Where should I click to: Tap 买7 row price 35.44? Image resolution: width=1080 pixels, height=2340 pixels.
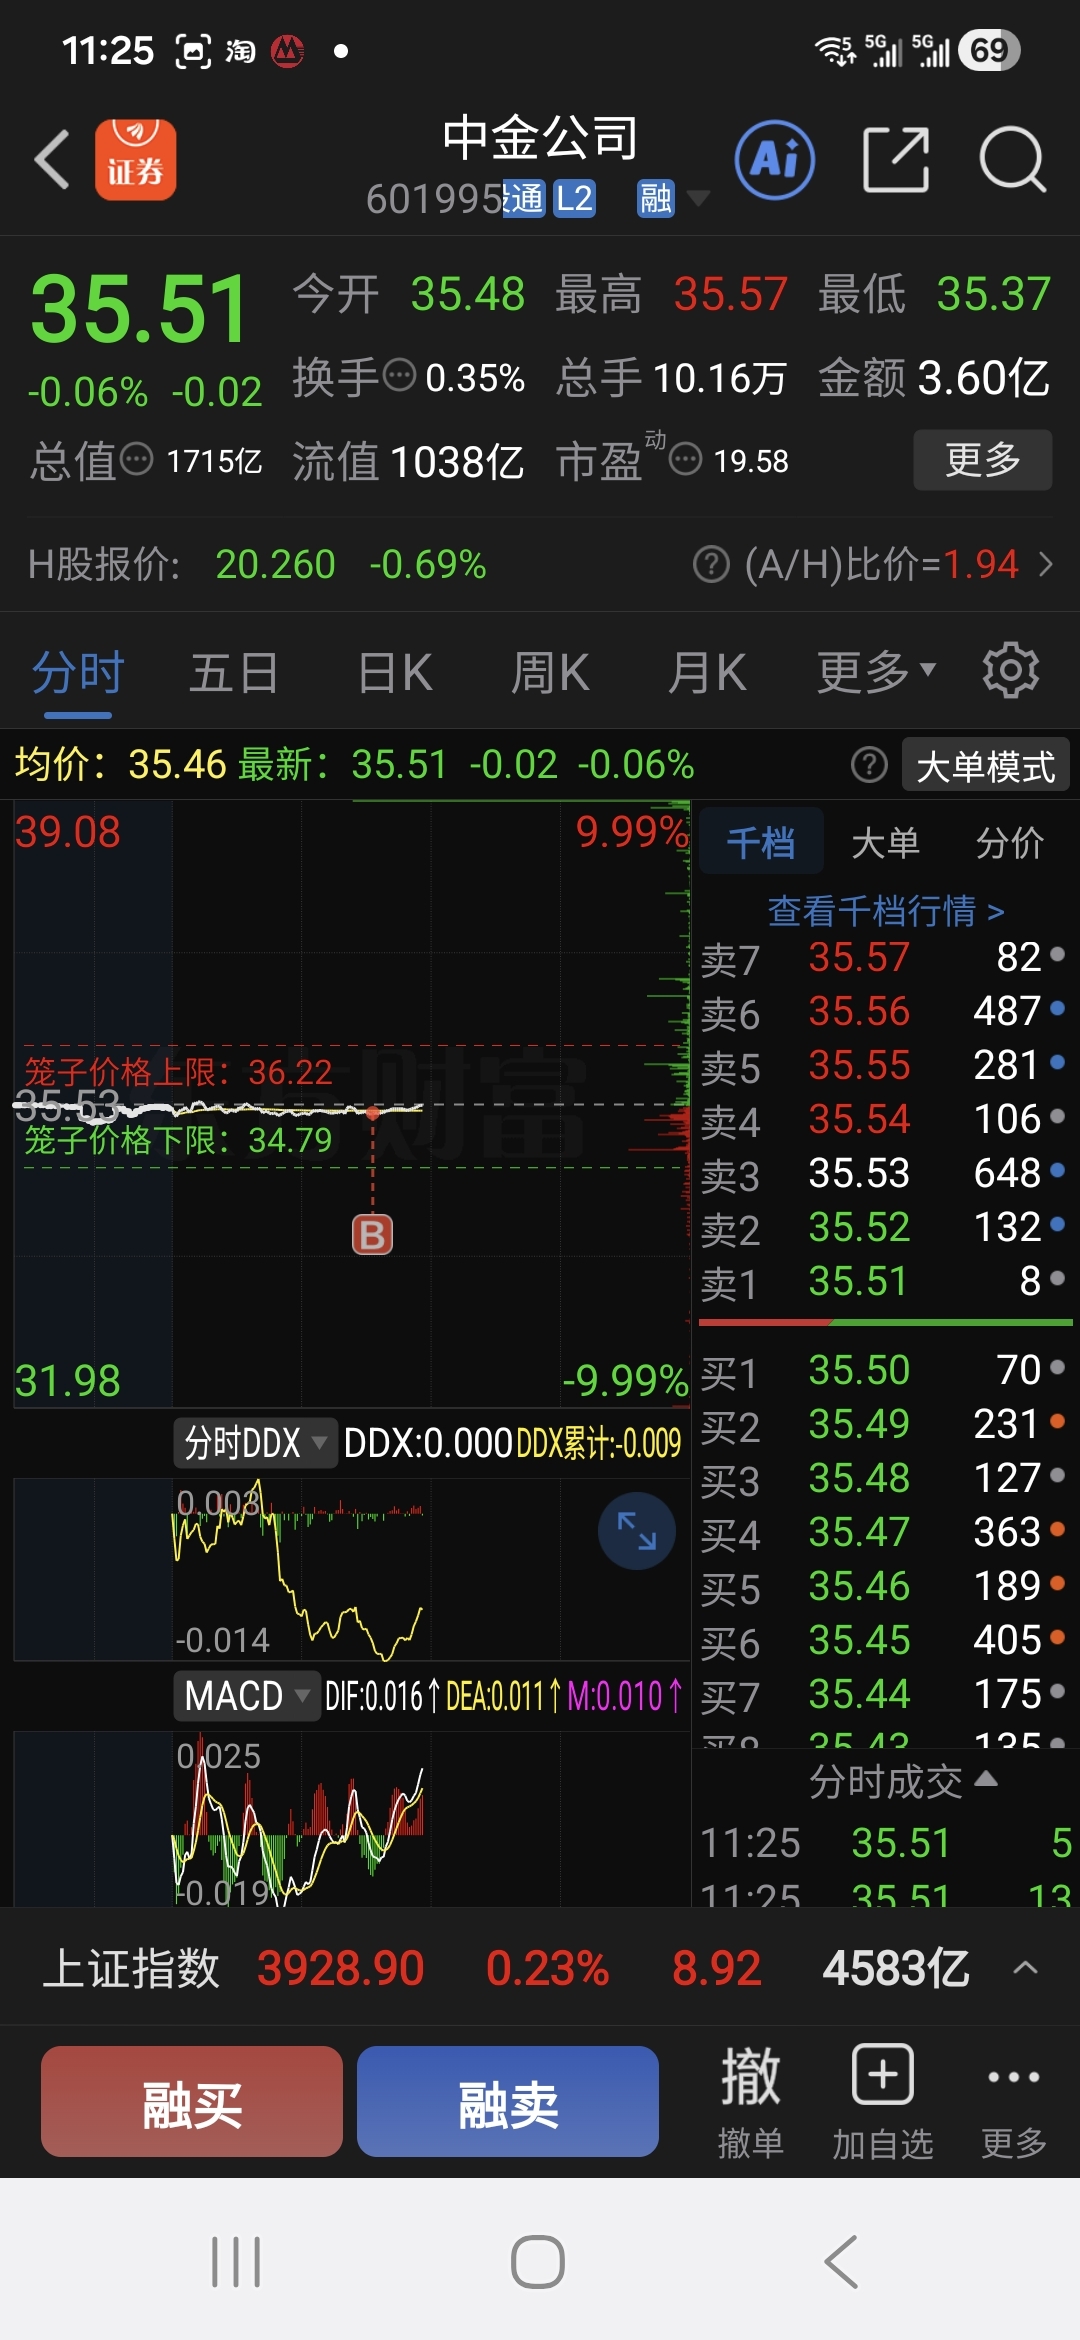(x=859, y=1694)
